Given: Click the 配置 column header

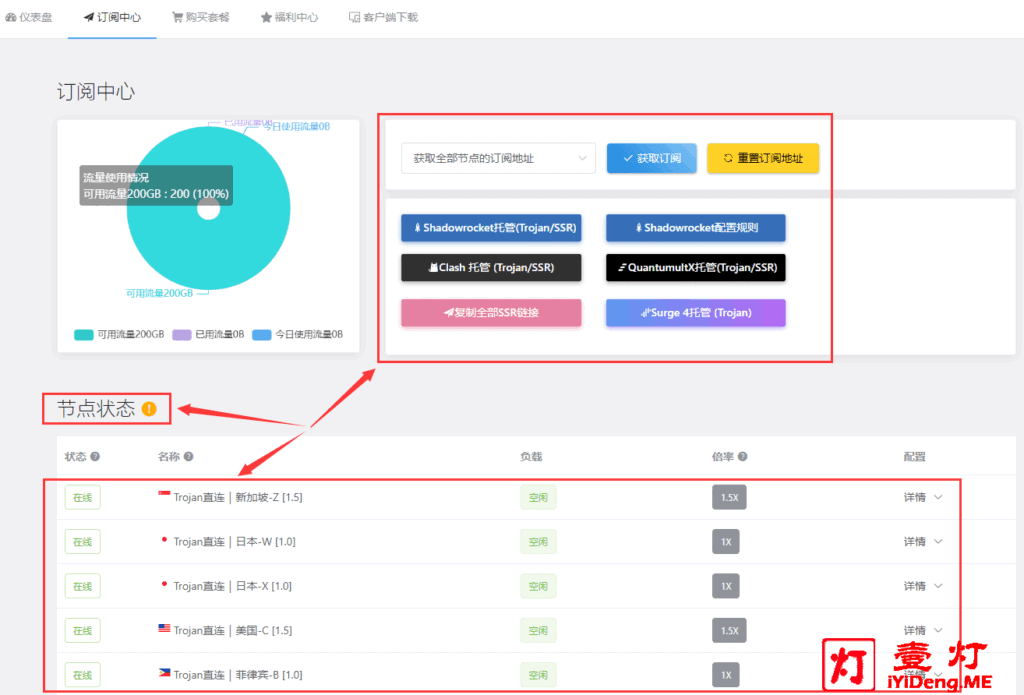Looking at the screenshot, I should click(914, 457).
